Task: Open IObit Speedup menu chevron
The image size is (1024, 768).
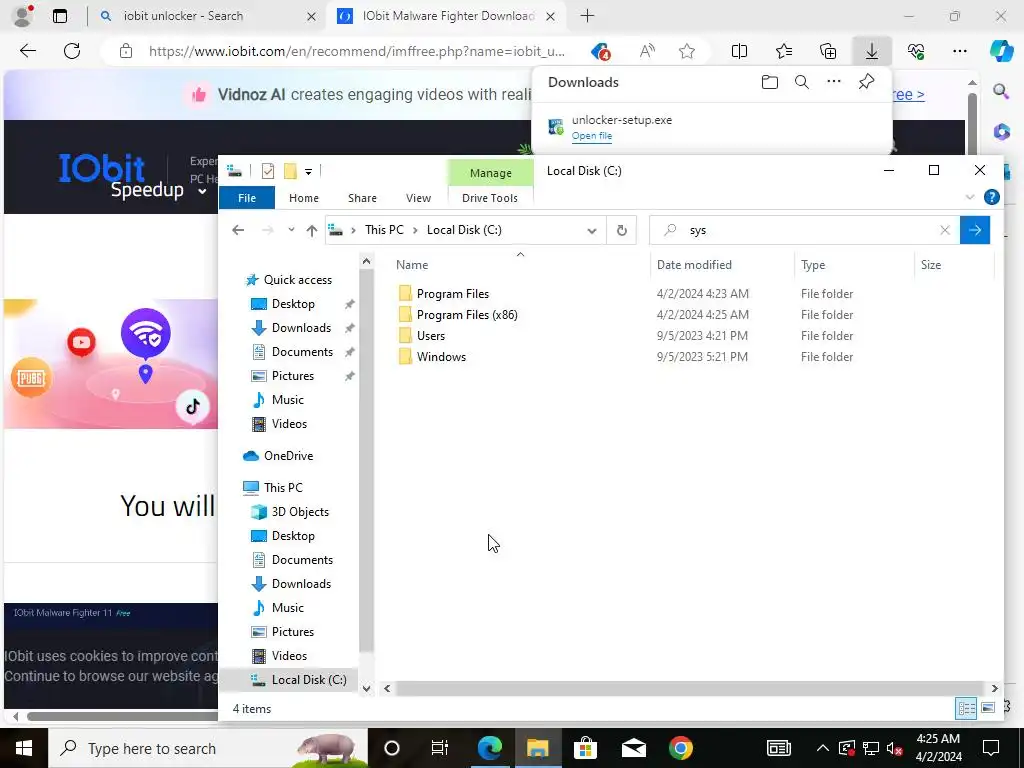Action: tap(202, 191)
